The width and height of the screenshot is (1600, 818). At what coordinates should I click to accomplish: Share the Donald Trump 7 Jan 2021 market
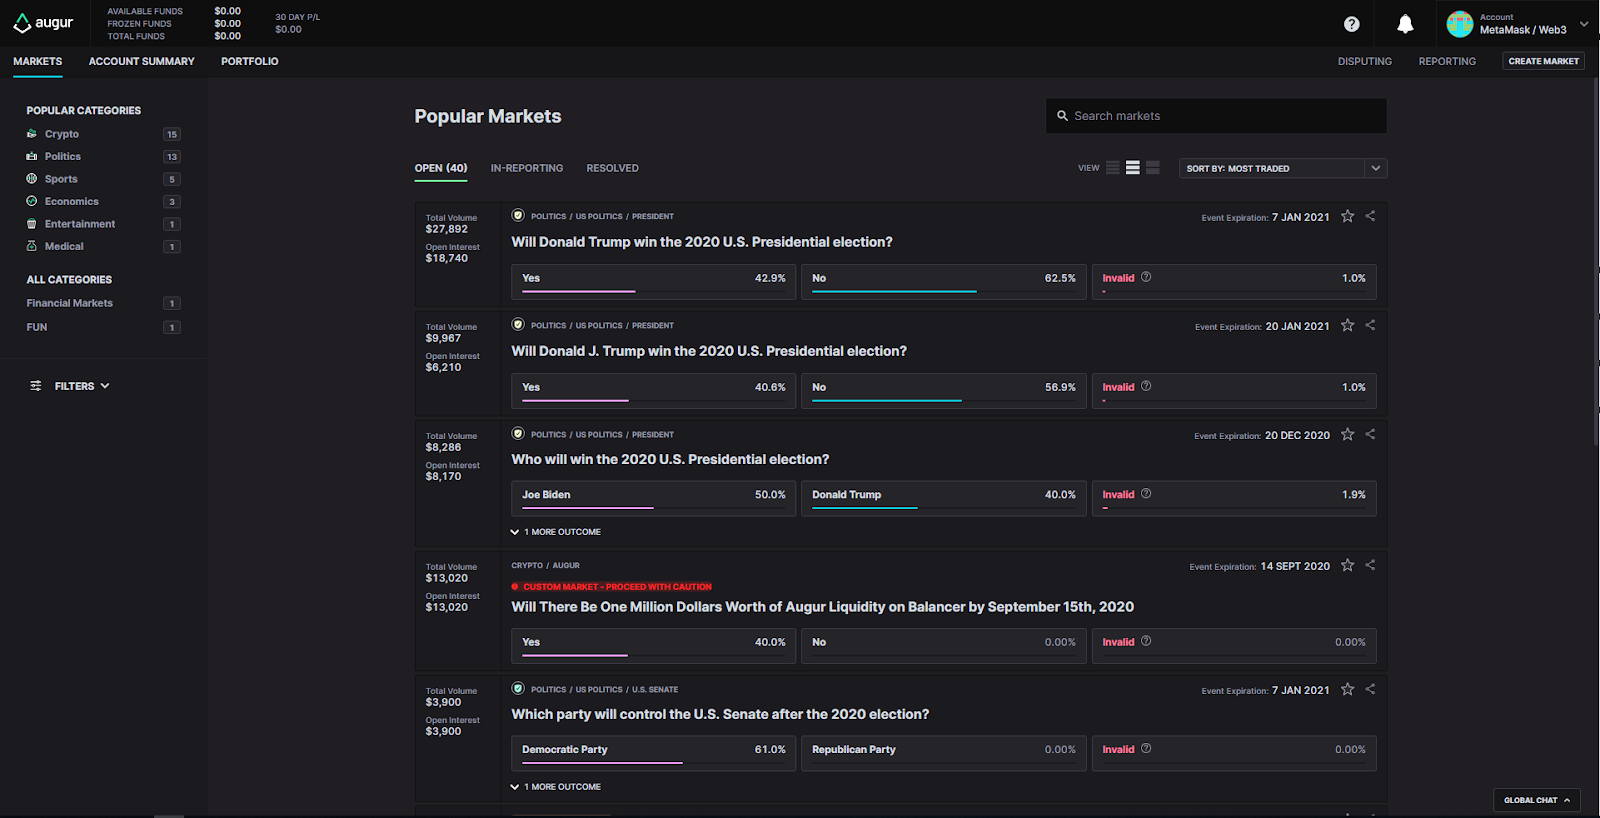pyautogui.click(x=1370, y=216)
